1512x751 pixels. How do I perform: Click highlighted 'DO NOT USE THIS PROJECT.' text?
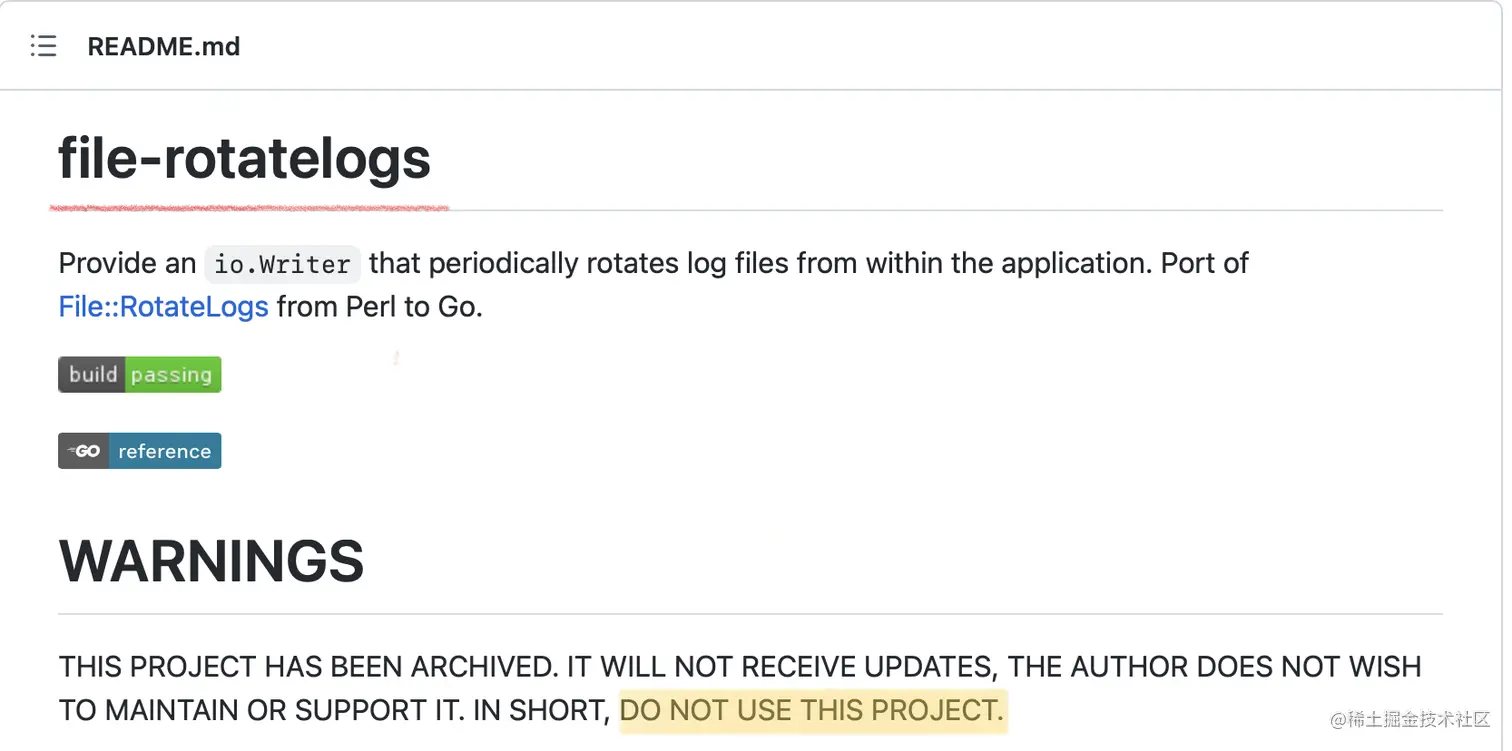click(811, 711)
